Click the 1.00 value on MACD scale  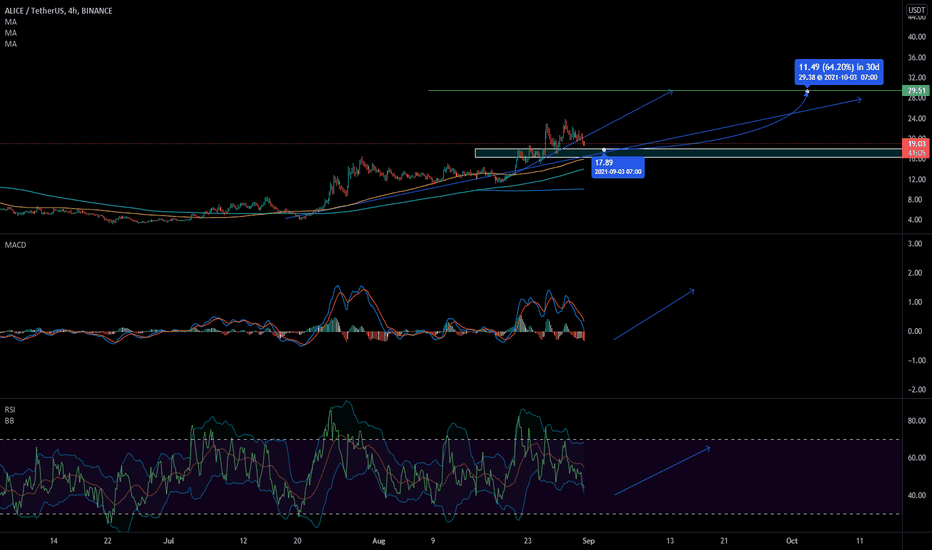click(915, 302)
